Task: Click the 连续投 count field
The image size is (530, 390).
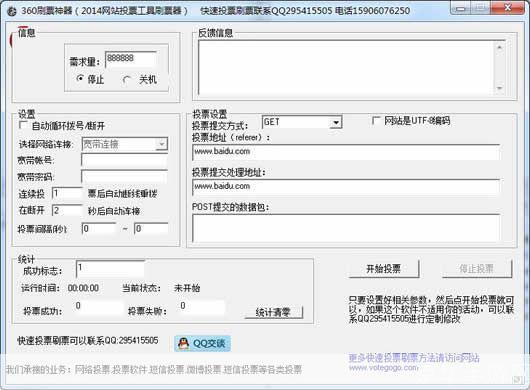Action: coord(67,193)
